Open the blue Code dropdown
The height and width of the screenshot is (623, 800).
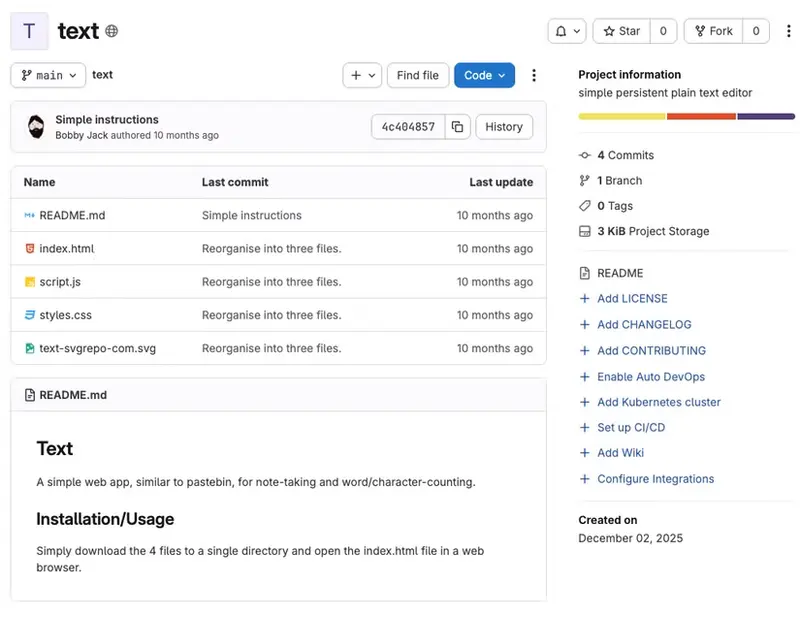[x=484, y=74]
